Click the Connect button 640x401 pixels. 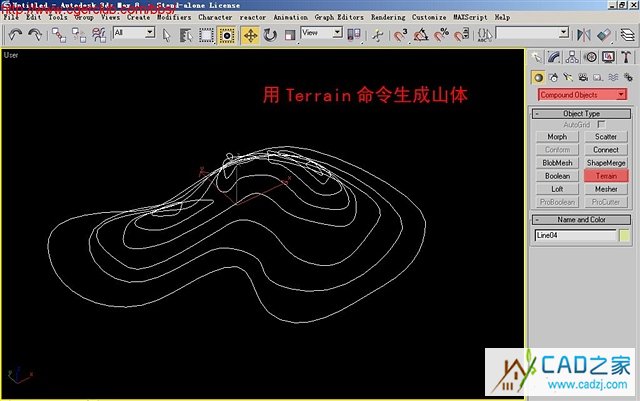click(x=606, y=150)
